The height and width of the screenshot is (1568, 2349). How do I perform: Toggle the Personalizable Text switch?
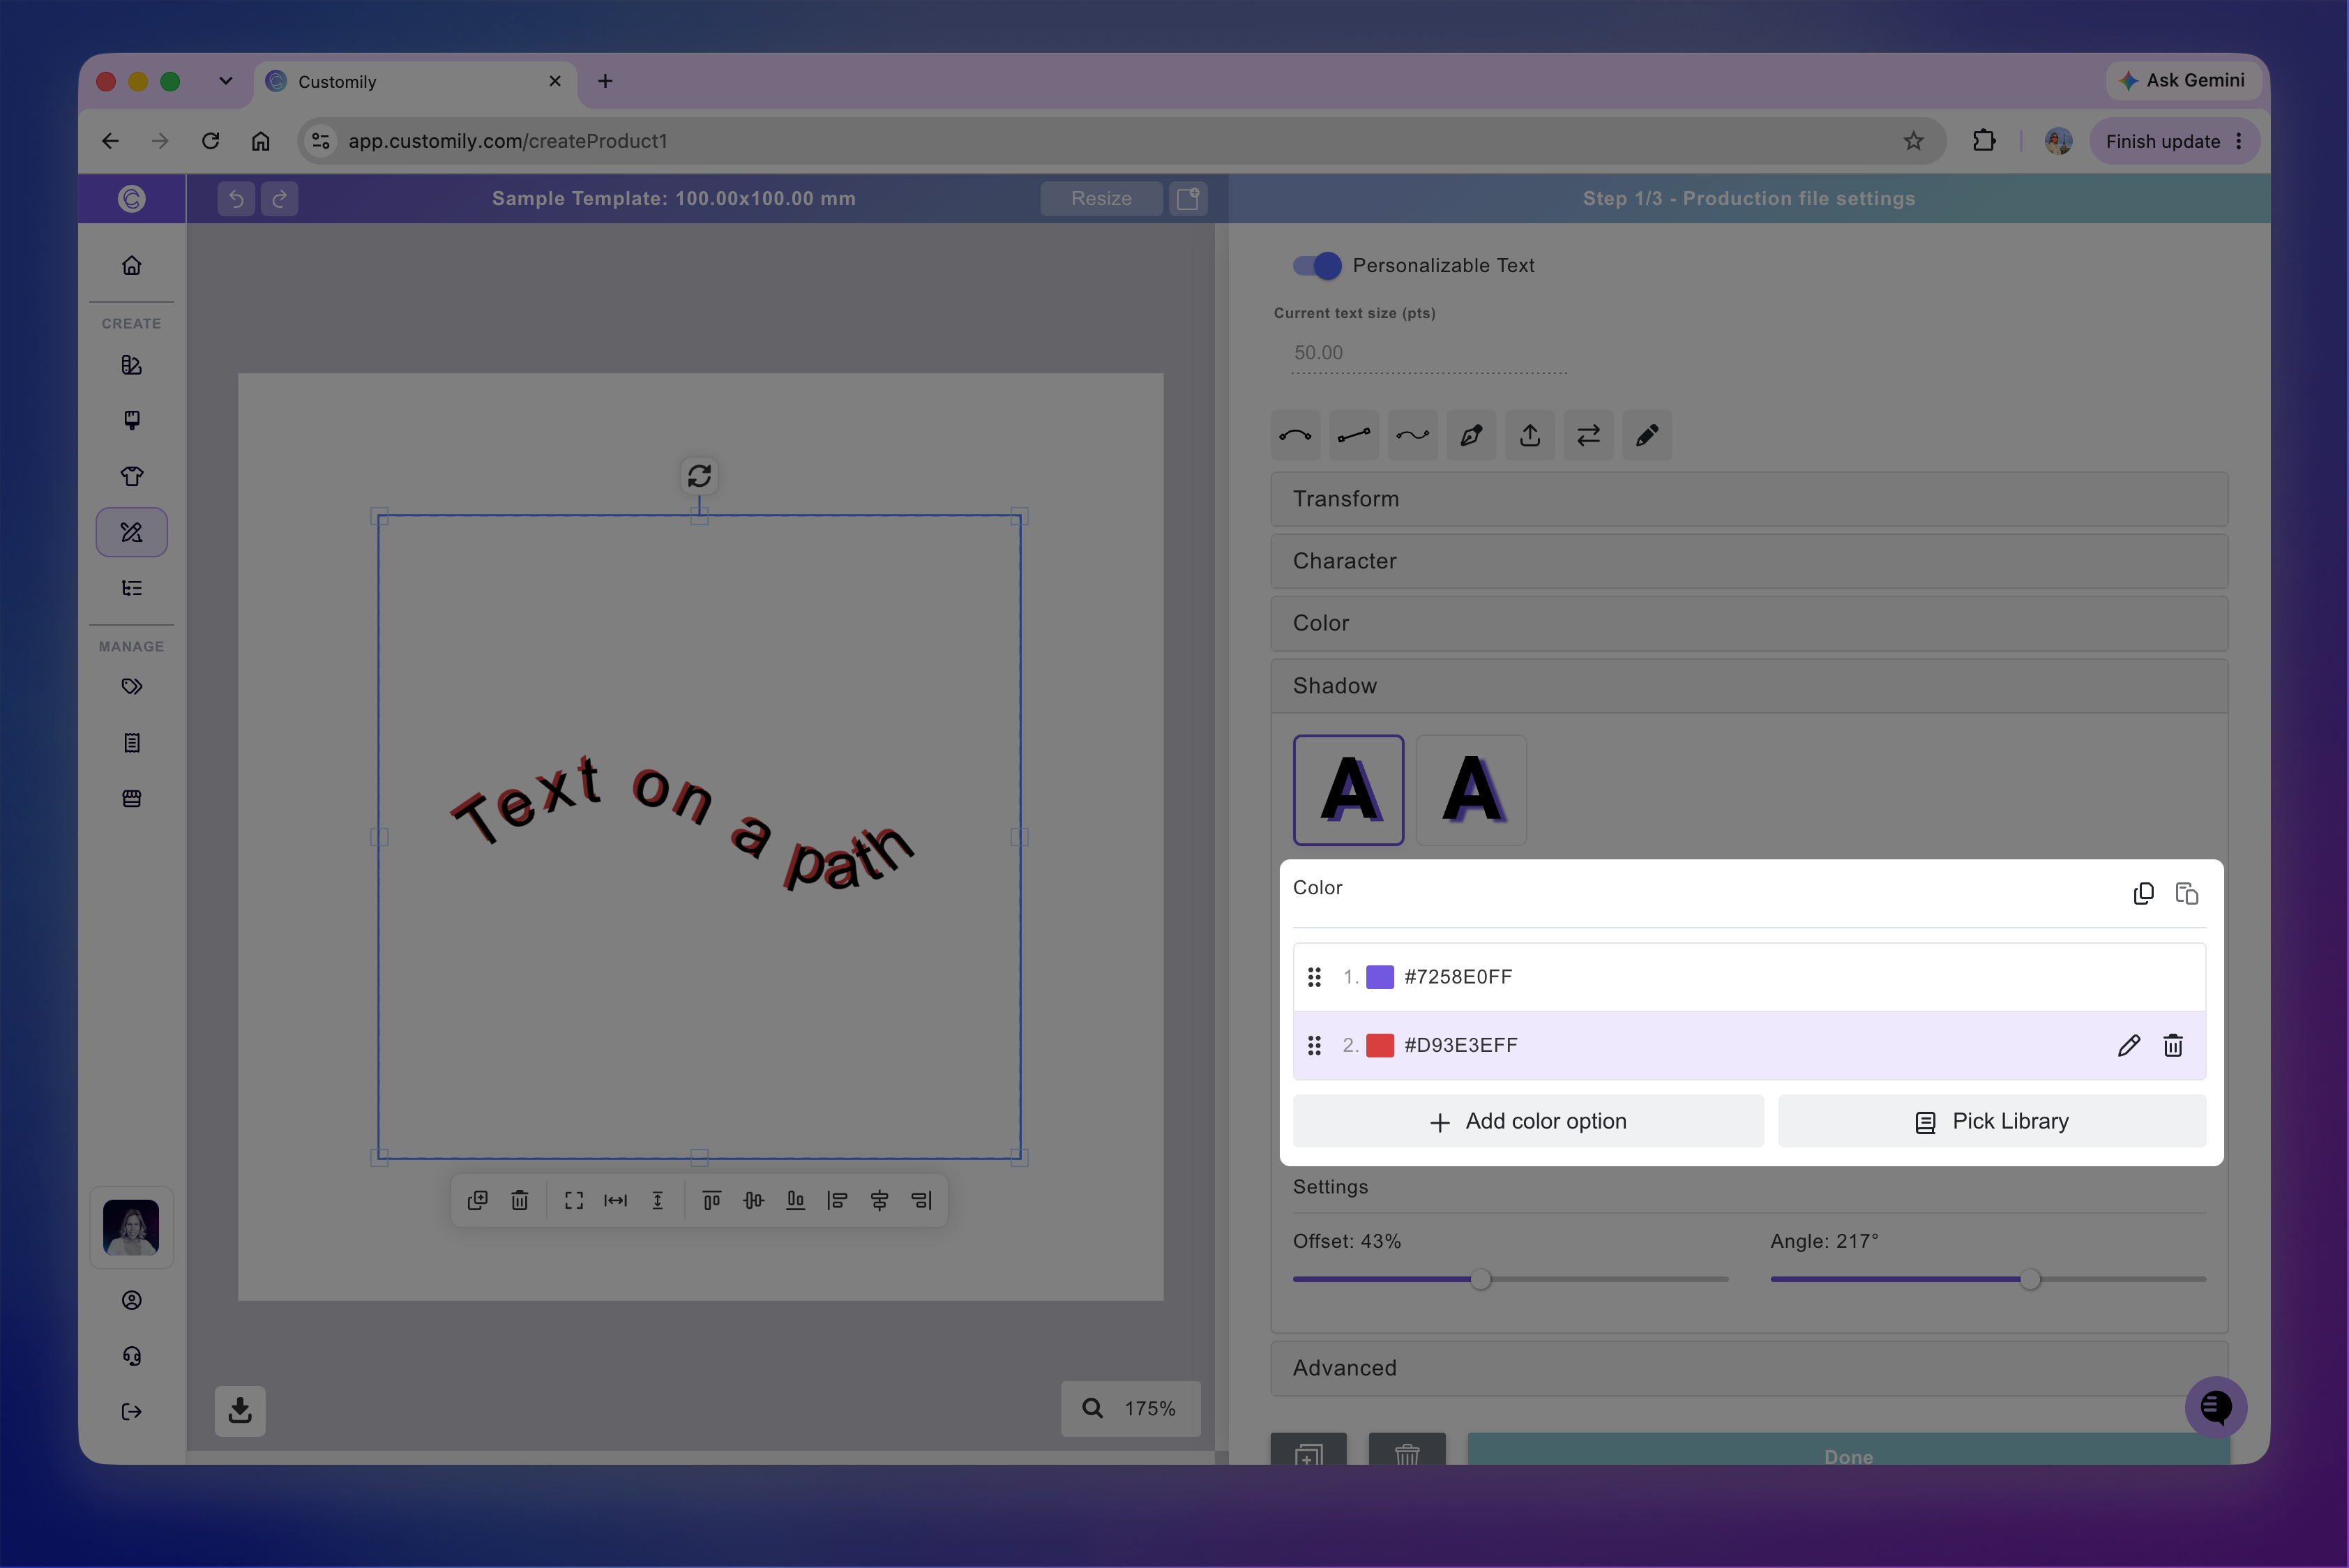tap(1317, 265)
